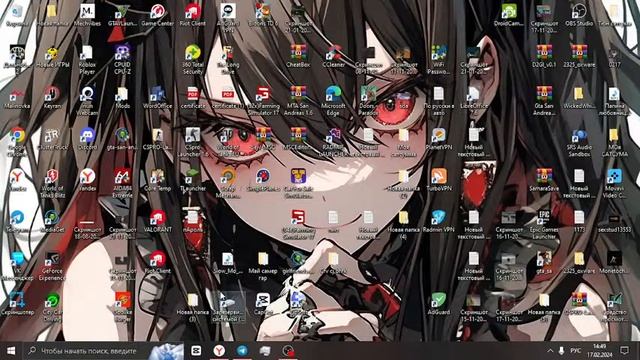The width and height of the screenshot is (640, 360).
Task: Open Yandex Browser from the taskbar
Action: 219,351
